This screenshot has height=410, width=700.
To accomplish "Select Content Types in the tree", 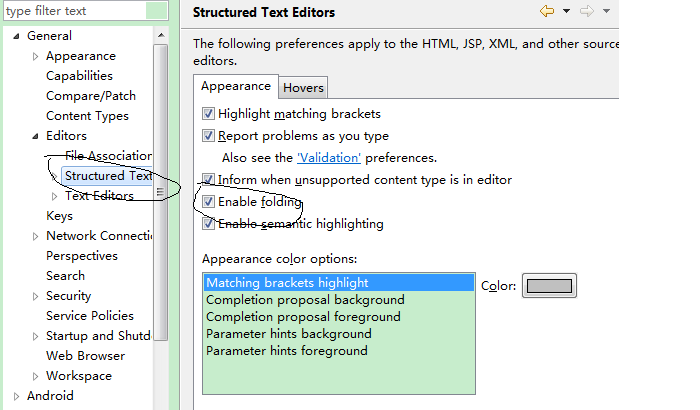I will (x=87, y=116).
